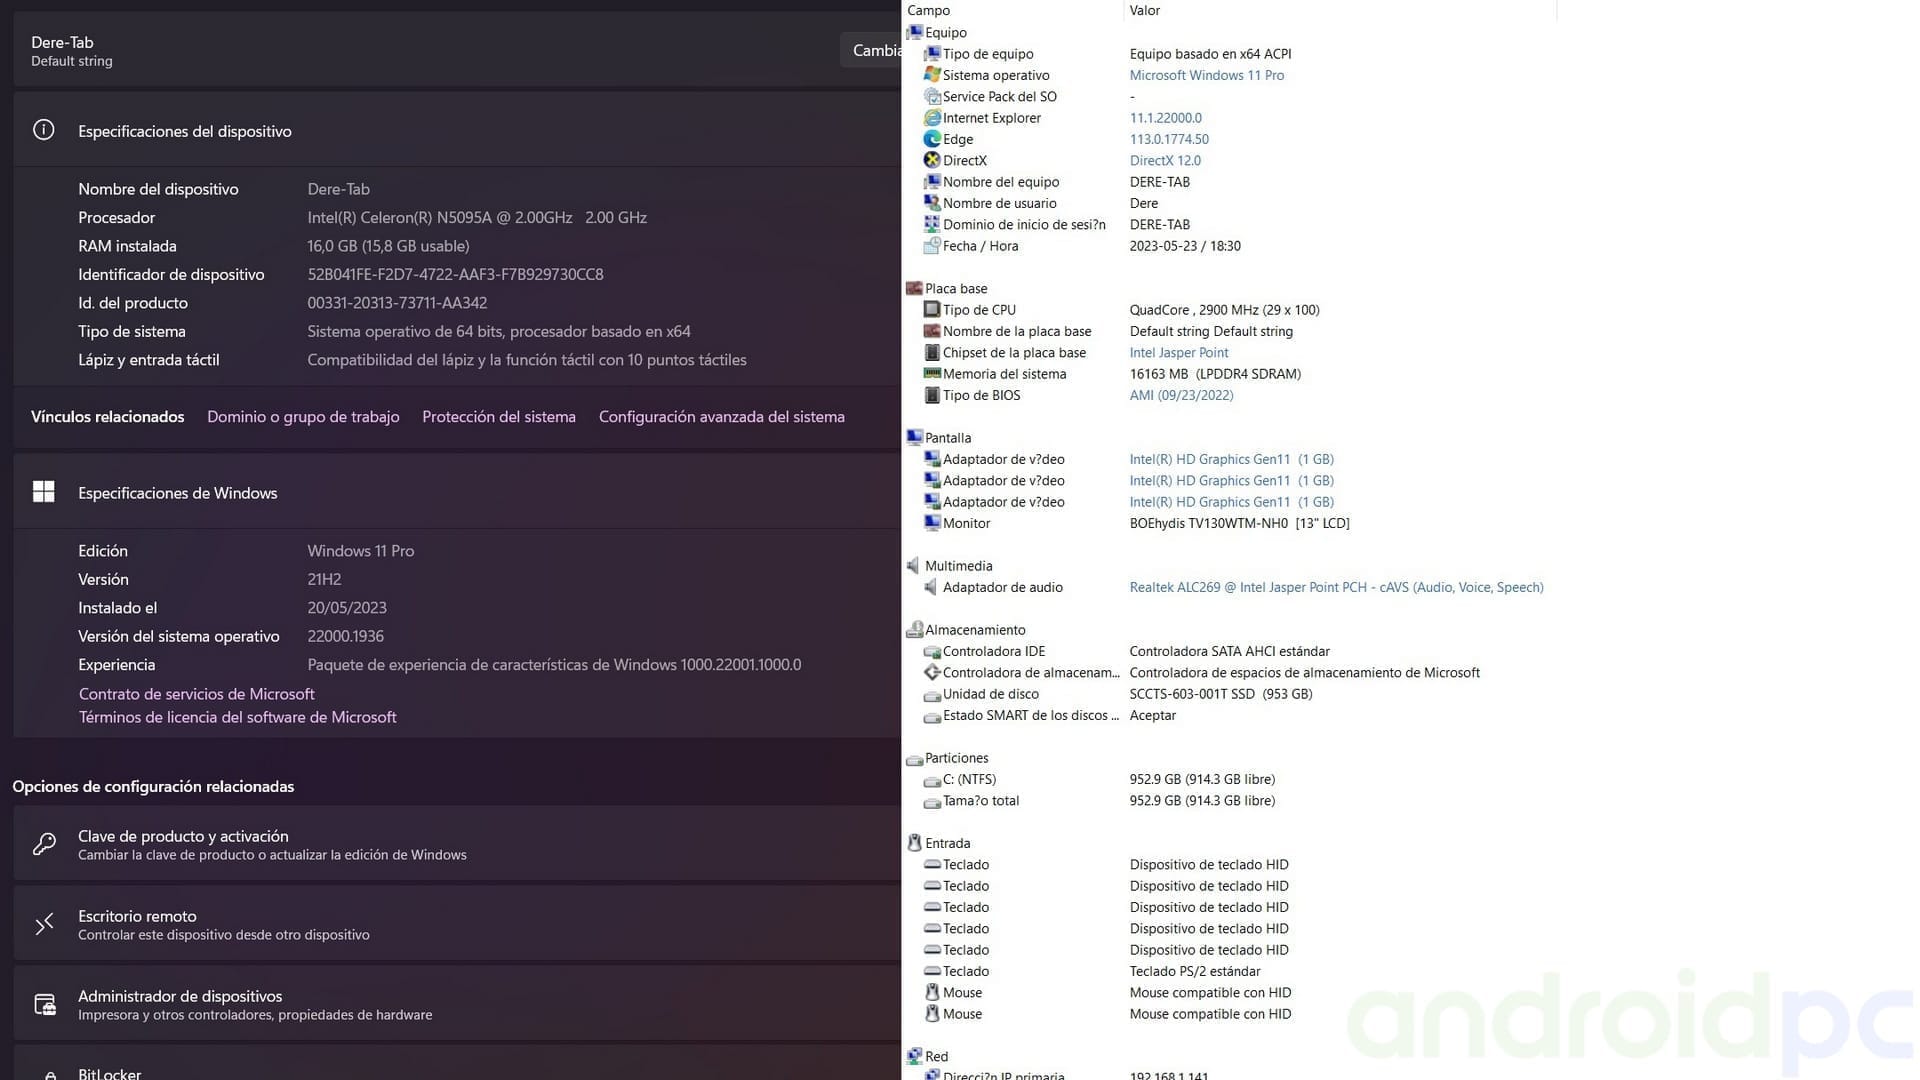
Task: Click the Chipset de la placa base icon
Action: 932,353
